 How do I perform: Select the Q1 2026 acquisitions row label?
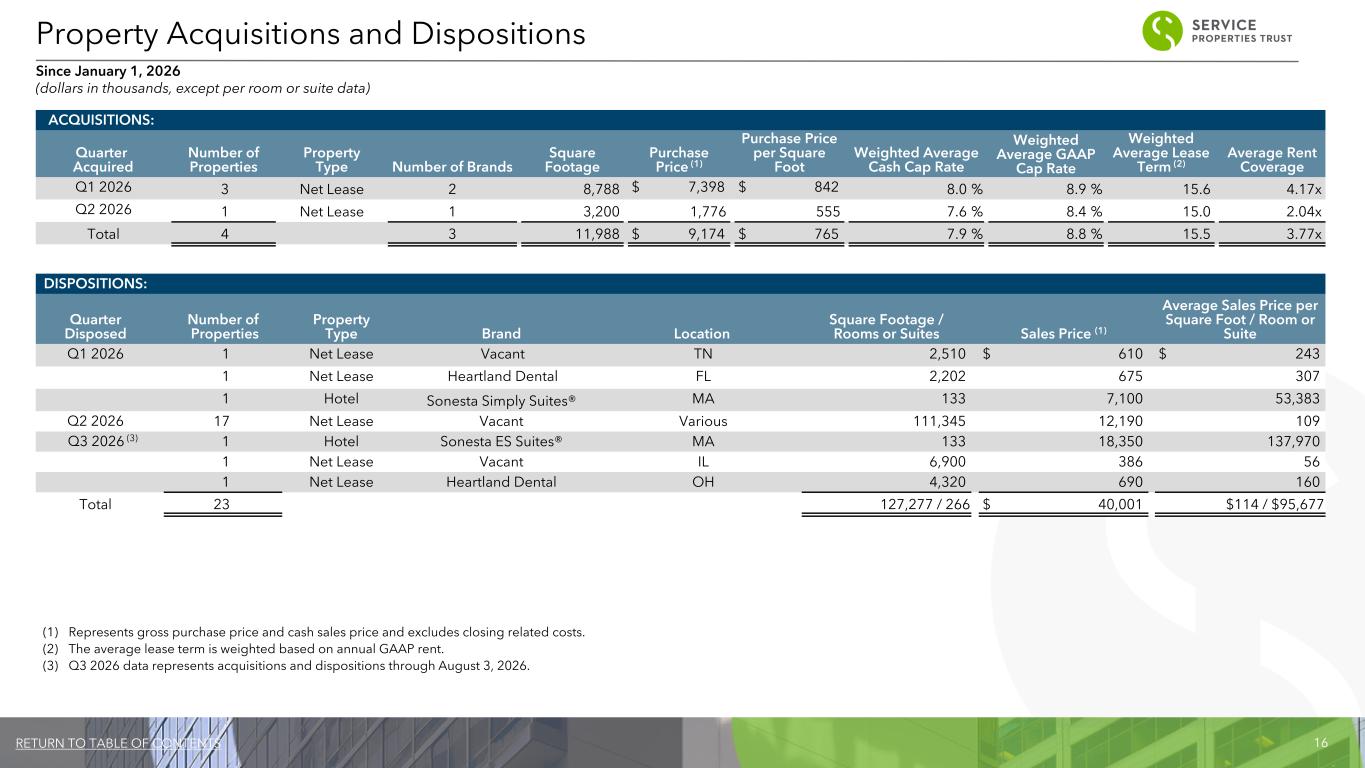pyautogui.click(x=98, y=186)
